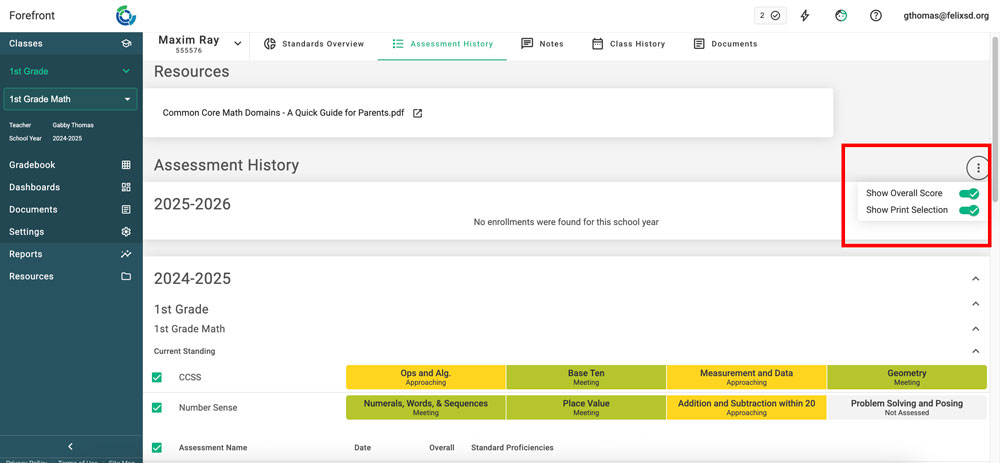Image resolution: width=1000 pixels, height=463 pixels.
Task: Open the help question mark icon
Action: point(876,16)
